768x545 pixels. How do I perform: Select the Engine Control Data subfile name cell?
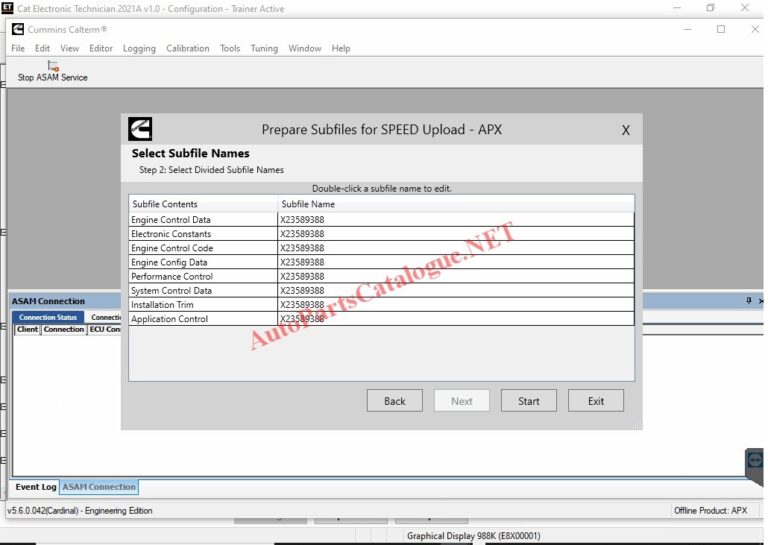click(456, 219)
